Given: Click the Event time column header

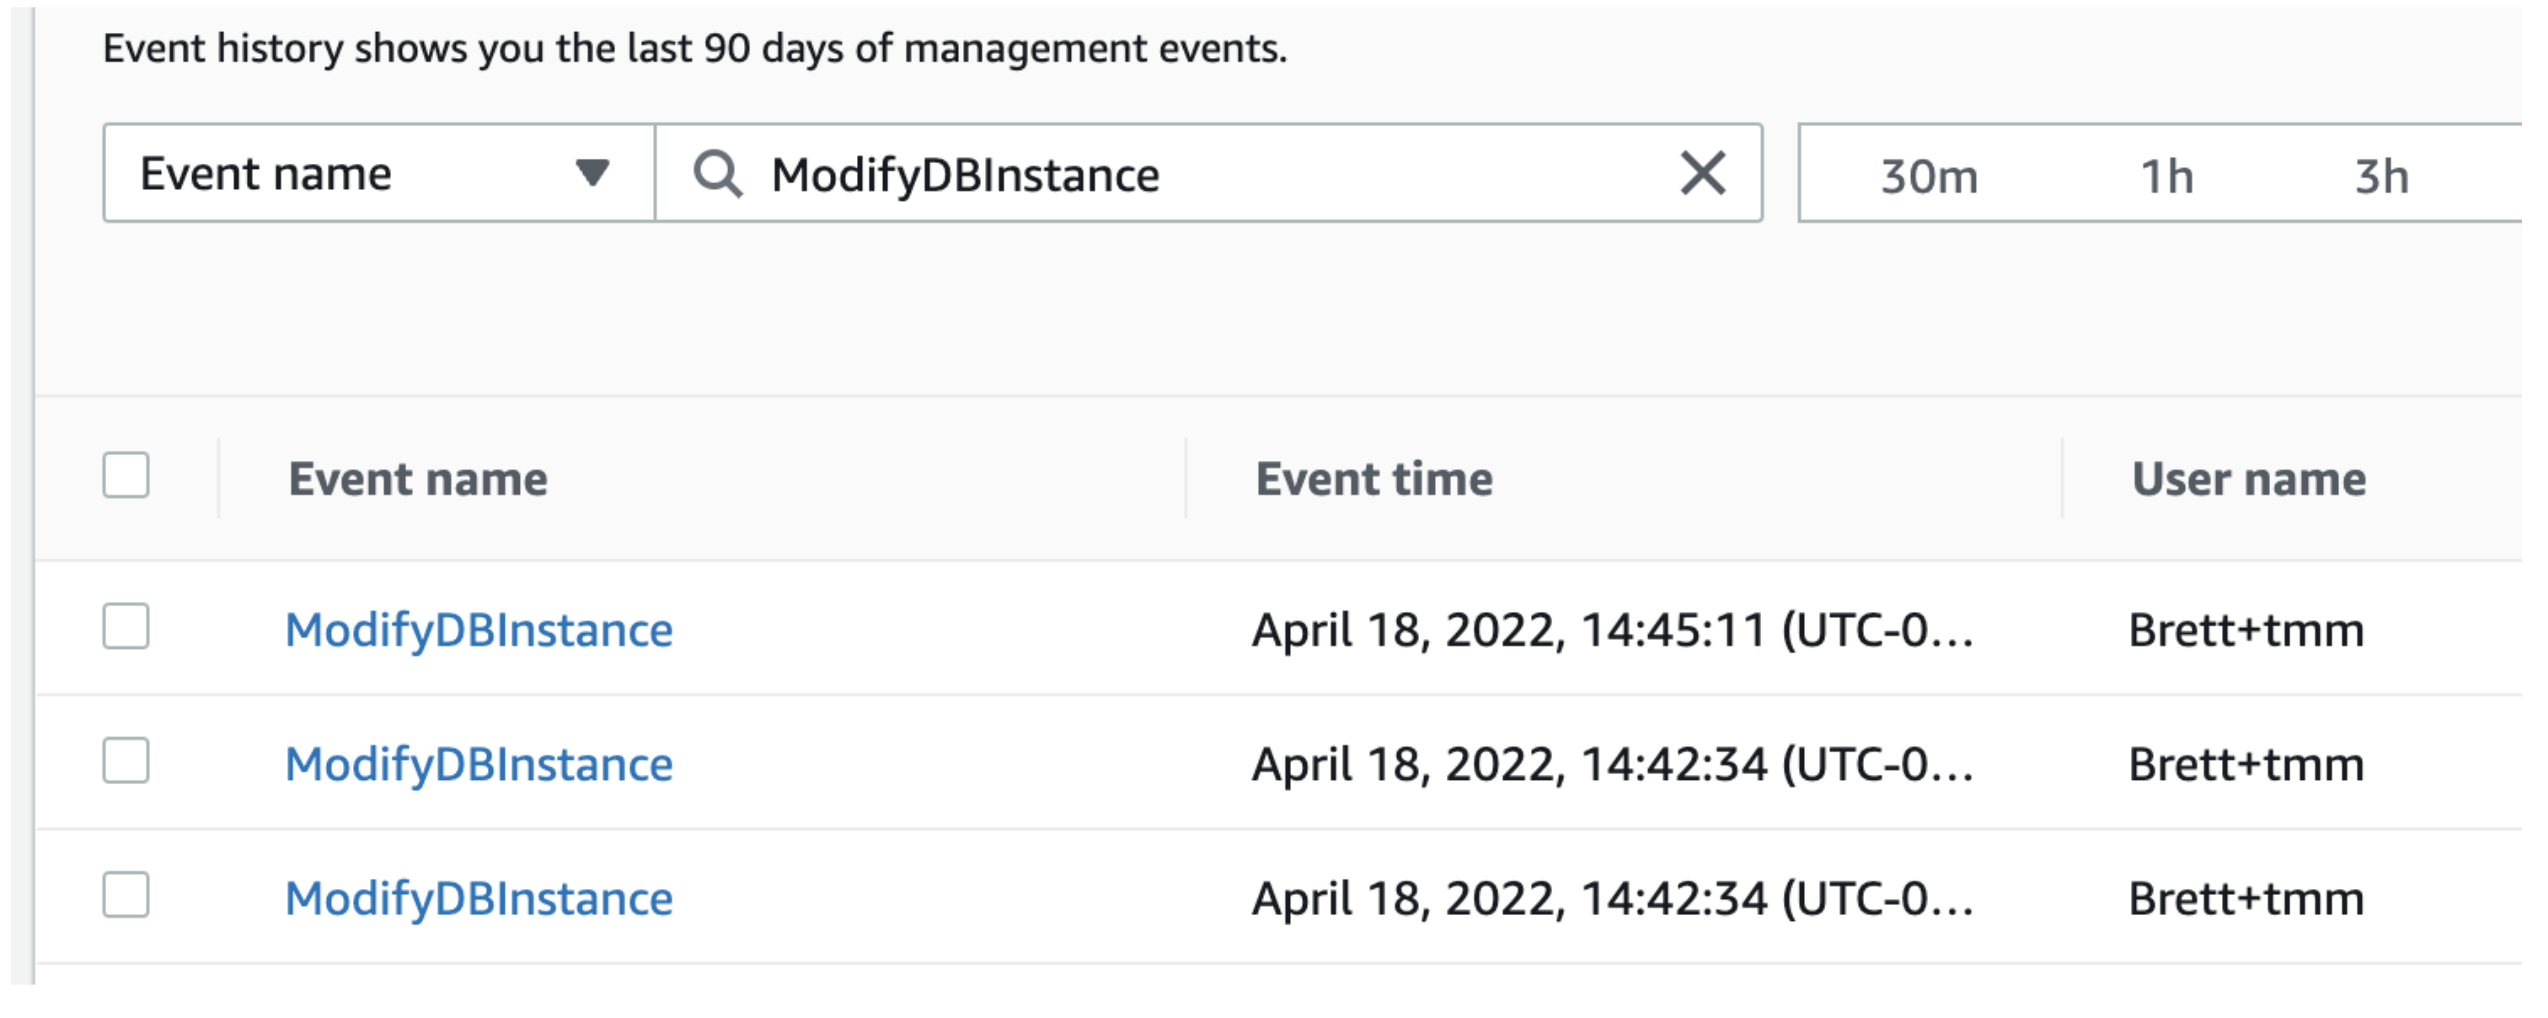Looking at the screenshot, I should pyautogui.click(x=1373, y=479).
